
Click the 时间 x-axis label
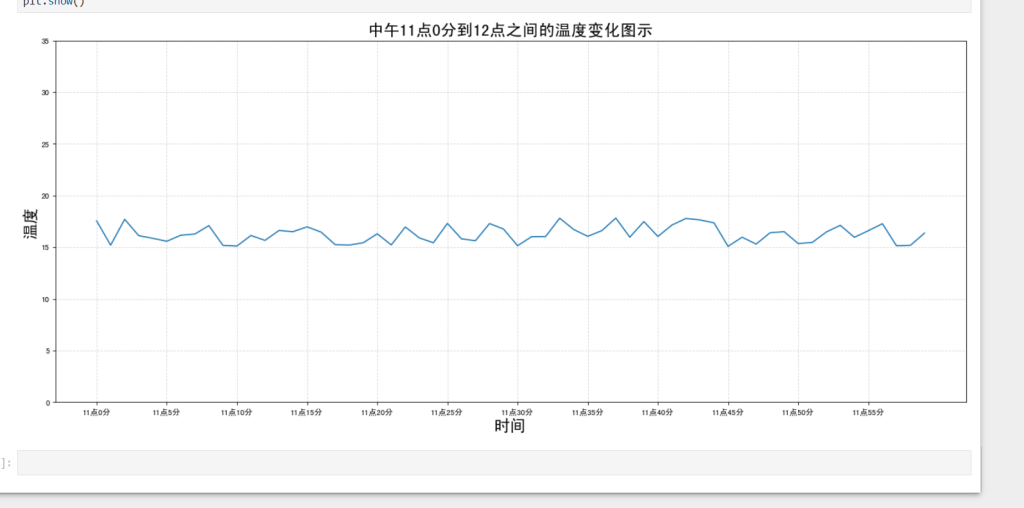tap(510, 427)
